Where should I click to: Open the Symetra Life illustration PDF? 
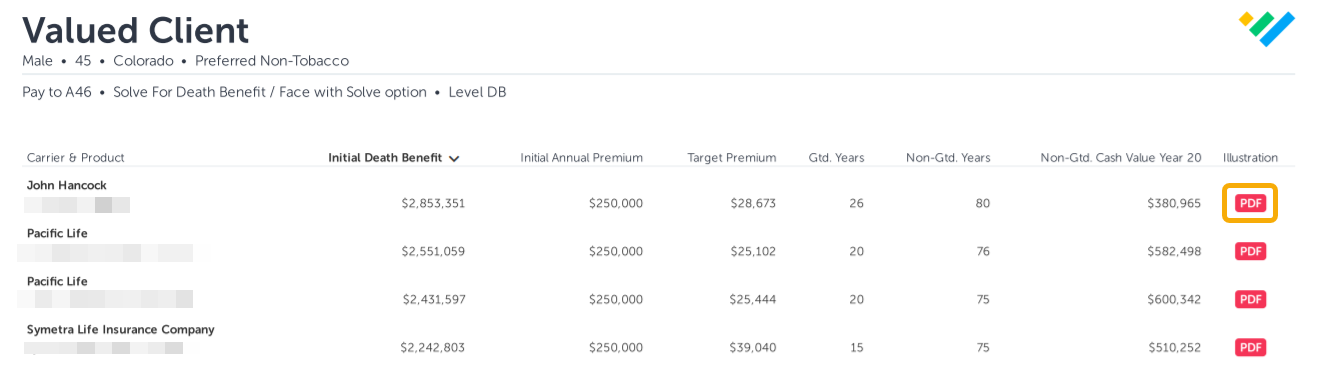pos(1250,347)
